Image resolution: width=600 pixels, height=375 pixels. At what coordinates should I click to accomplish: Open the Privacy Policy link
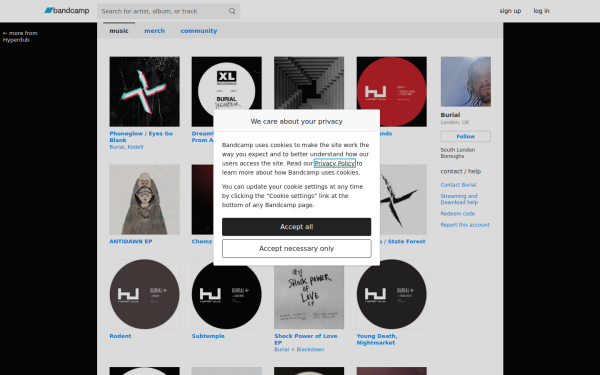tap(335, 163)
